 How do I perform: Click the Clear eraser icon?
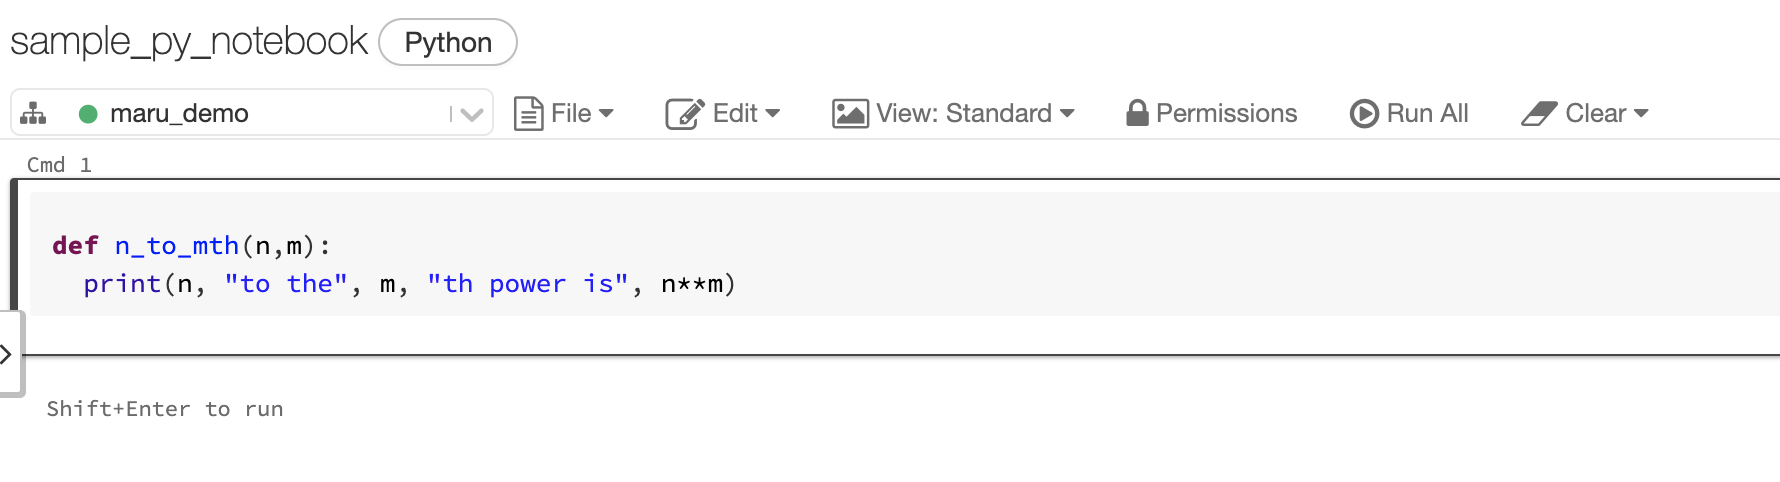1539,113
